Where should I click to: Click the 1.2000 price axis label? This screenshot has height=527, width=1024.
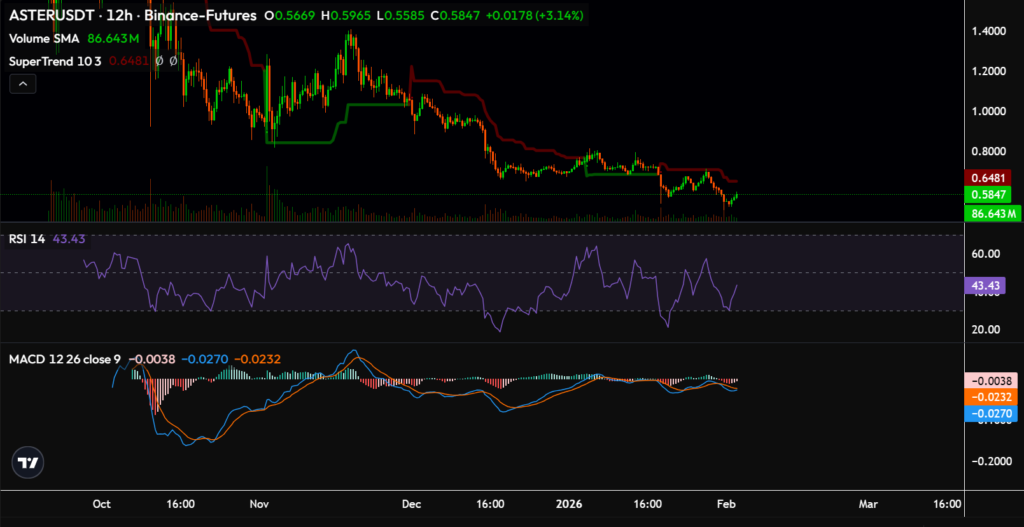989,71
